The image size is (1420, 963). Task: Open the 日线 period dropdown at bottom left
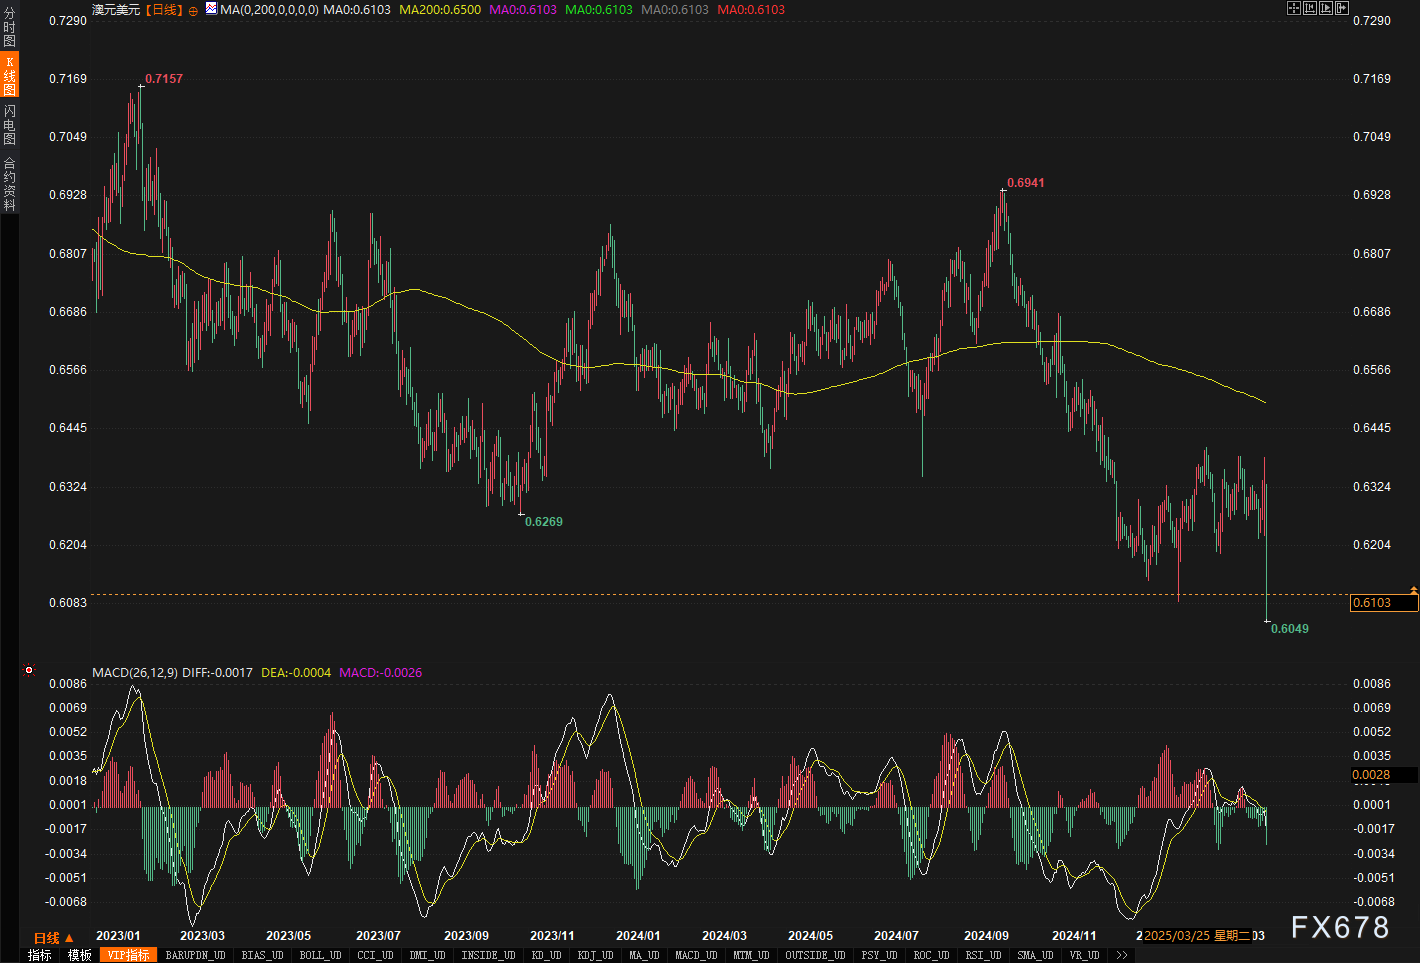[x=53, y=938]
